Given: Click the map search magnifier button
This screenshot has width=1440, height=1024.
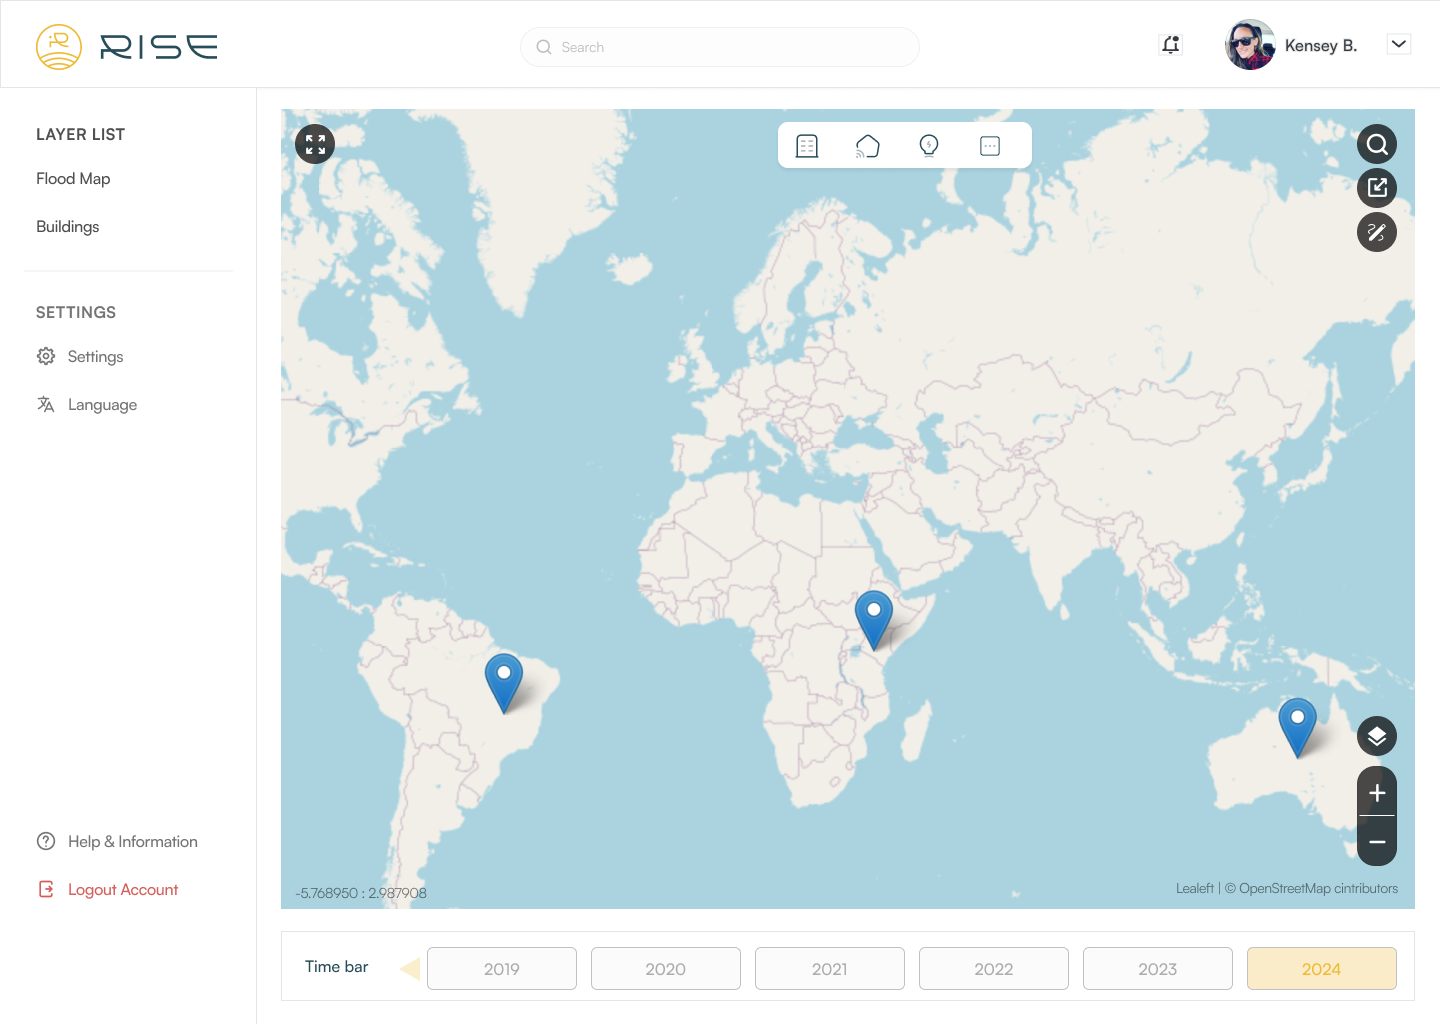Looking at the screenshot, I should (x=1377, y=144).
